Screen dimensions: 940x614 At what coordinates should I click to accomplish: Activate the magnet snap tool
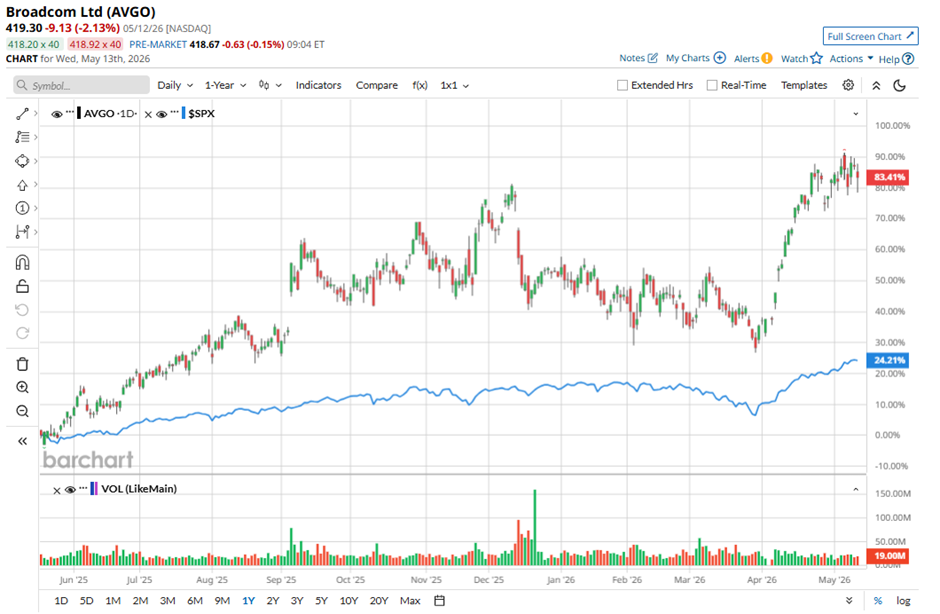(x=22, y=263)
